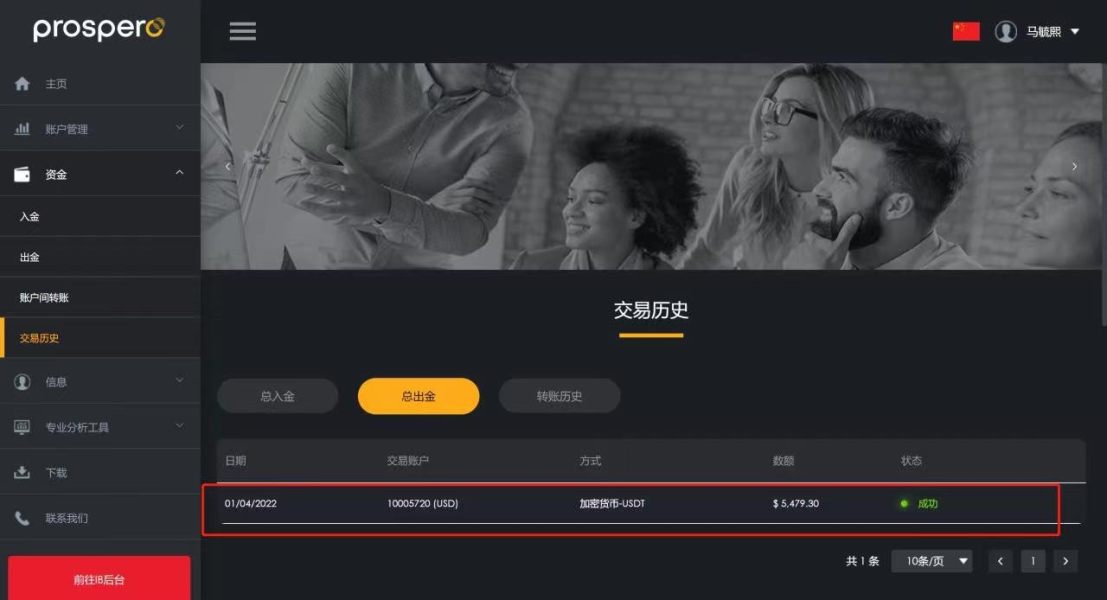
Task: Open the 10条/页 page size dropdown
Action: [x=932, y=561]
